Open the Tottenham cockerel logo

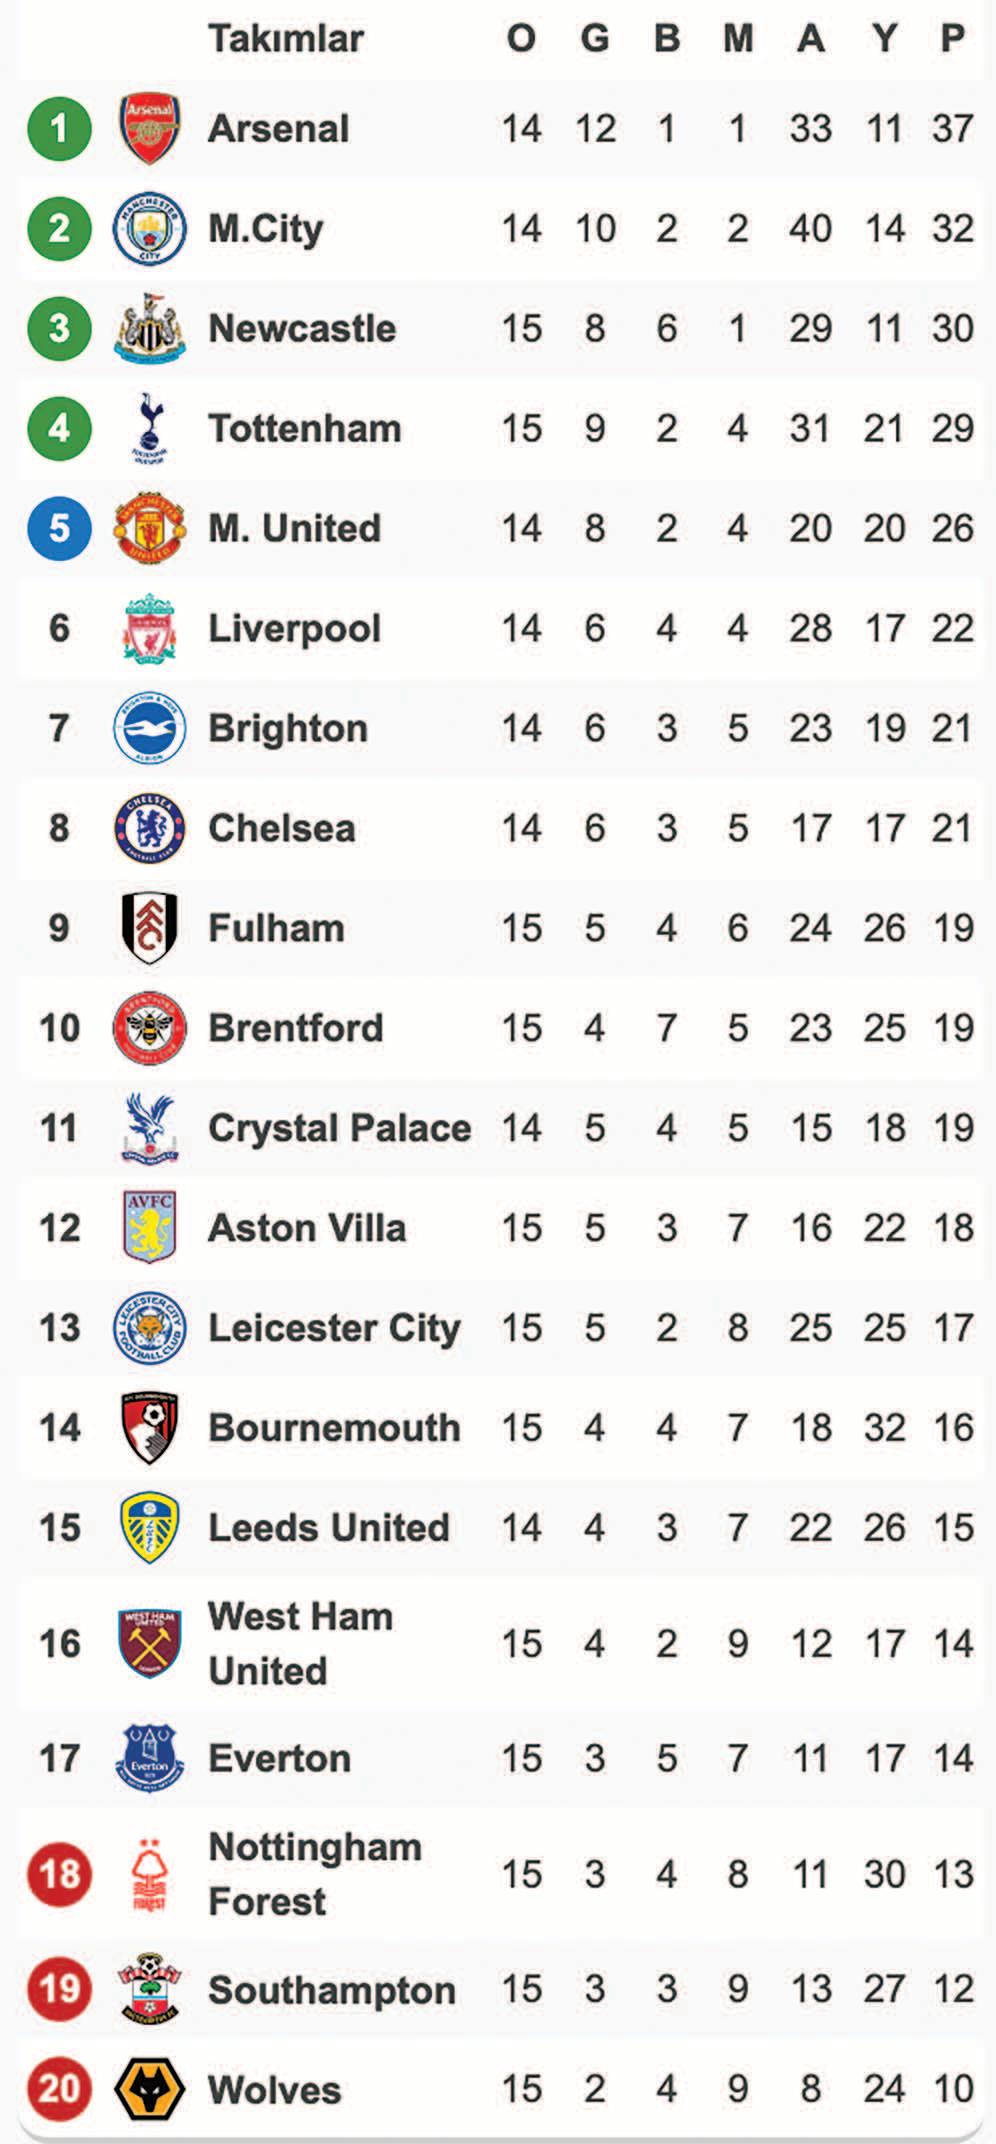pyautogui.click(x=149, y=428)
